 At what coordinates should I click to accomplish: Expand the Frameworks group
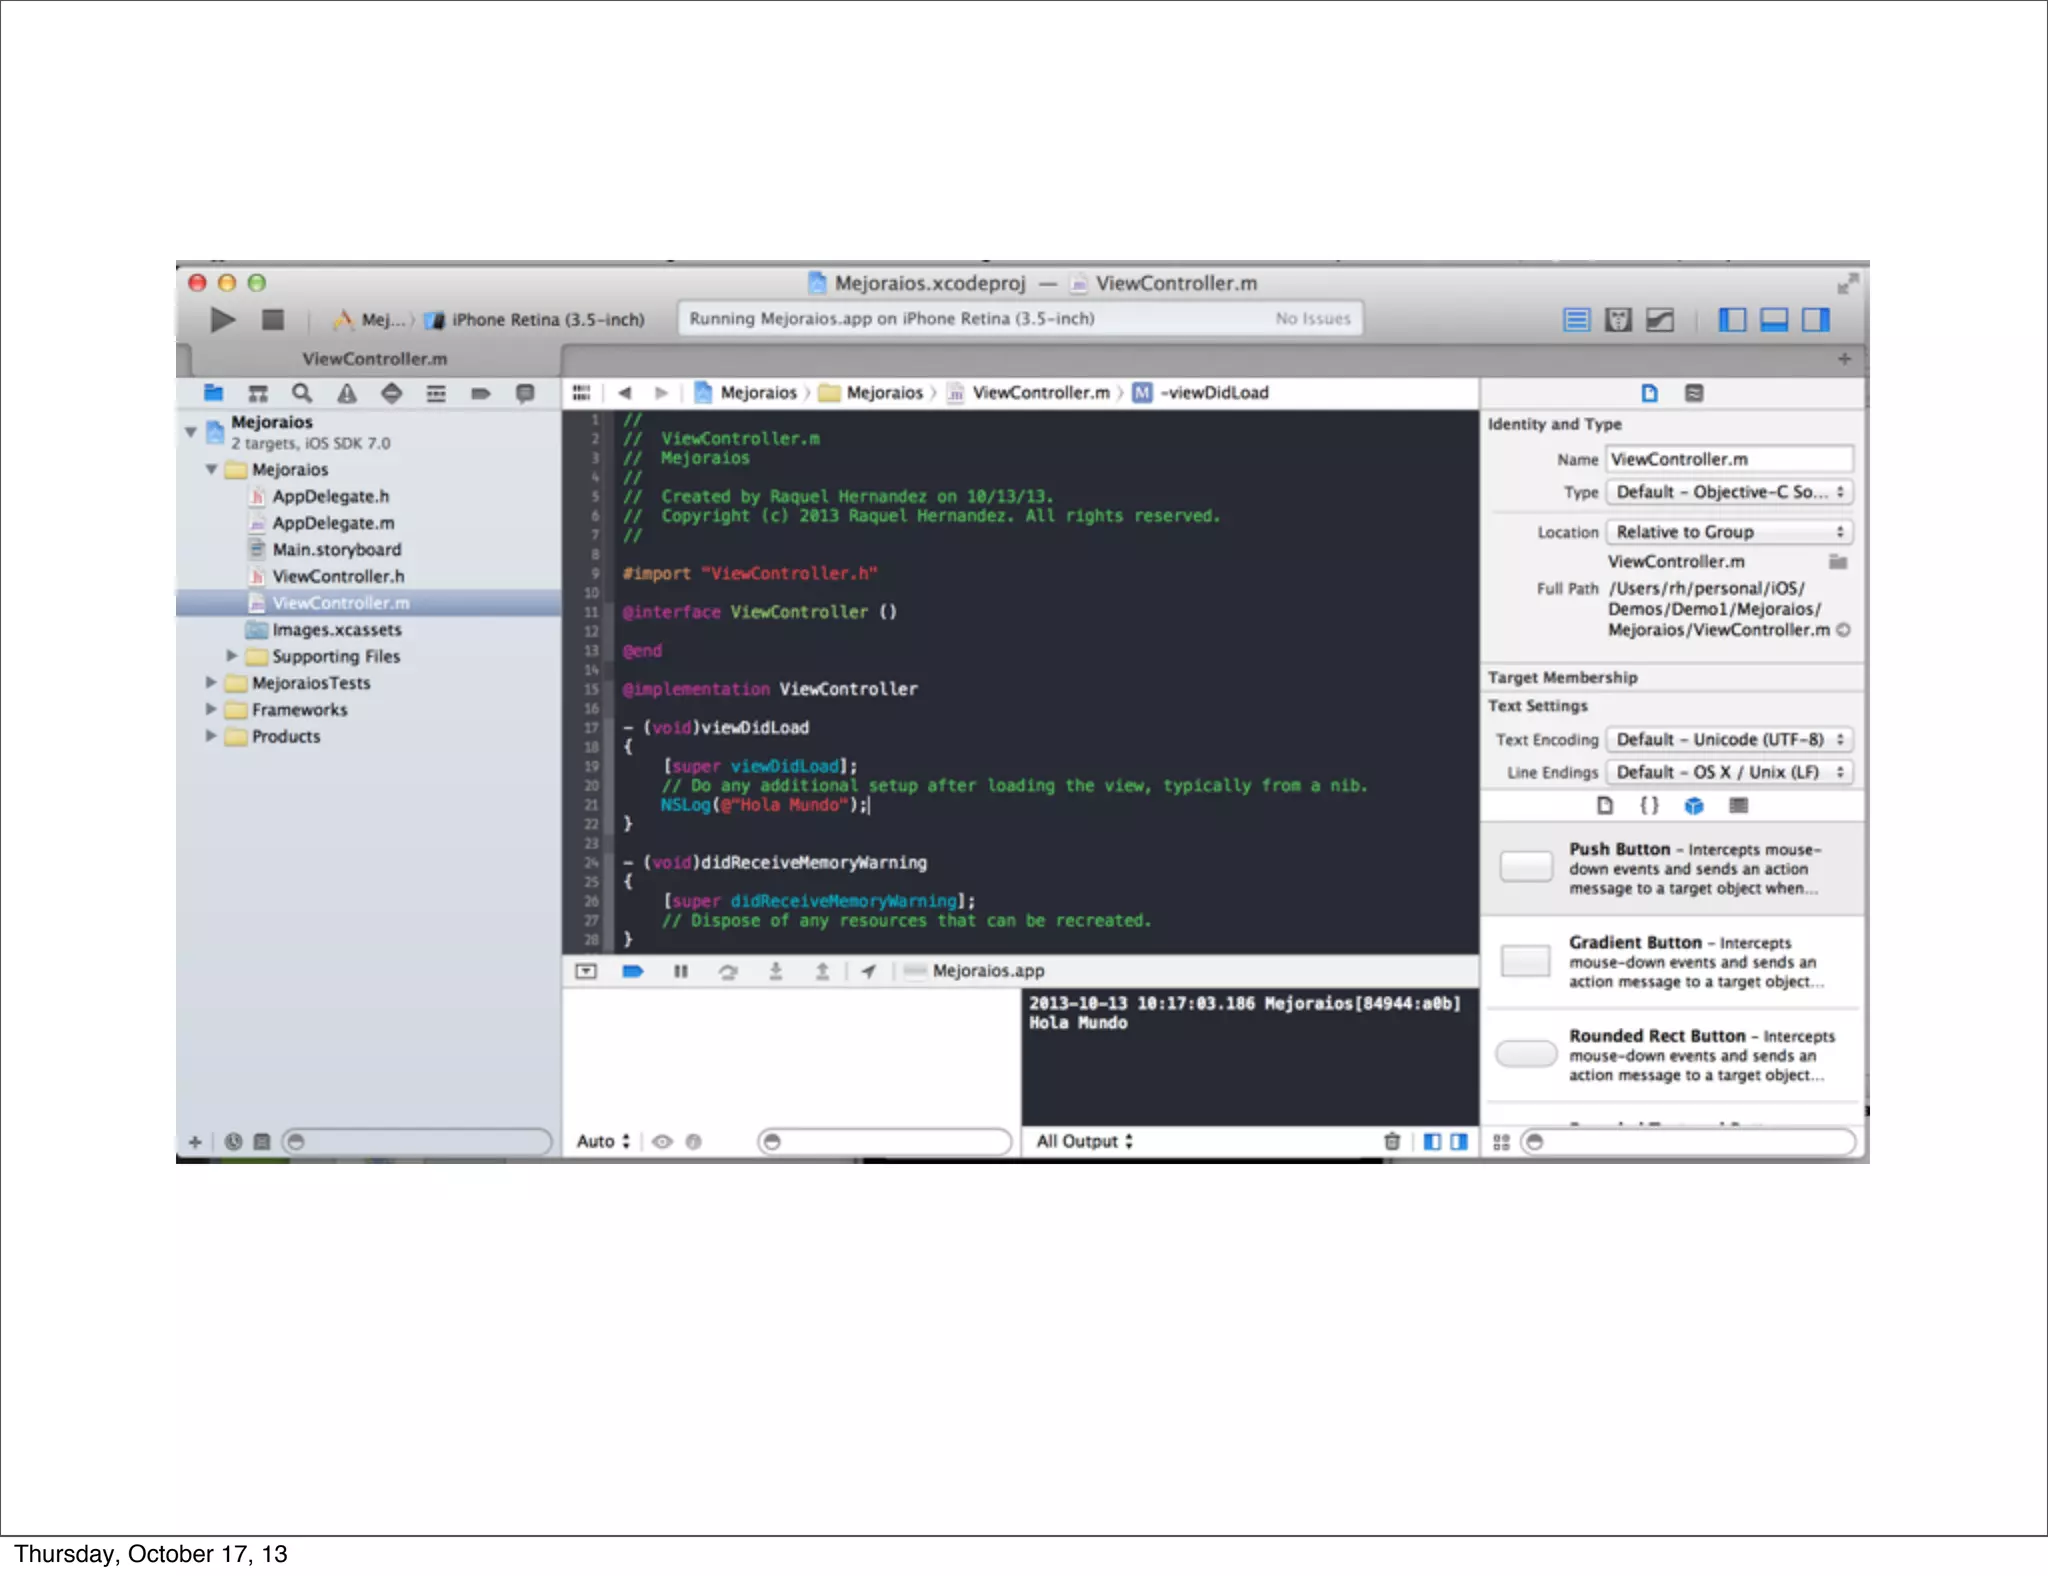pos(211,709)
